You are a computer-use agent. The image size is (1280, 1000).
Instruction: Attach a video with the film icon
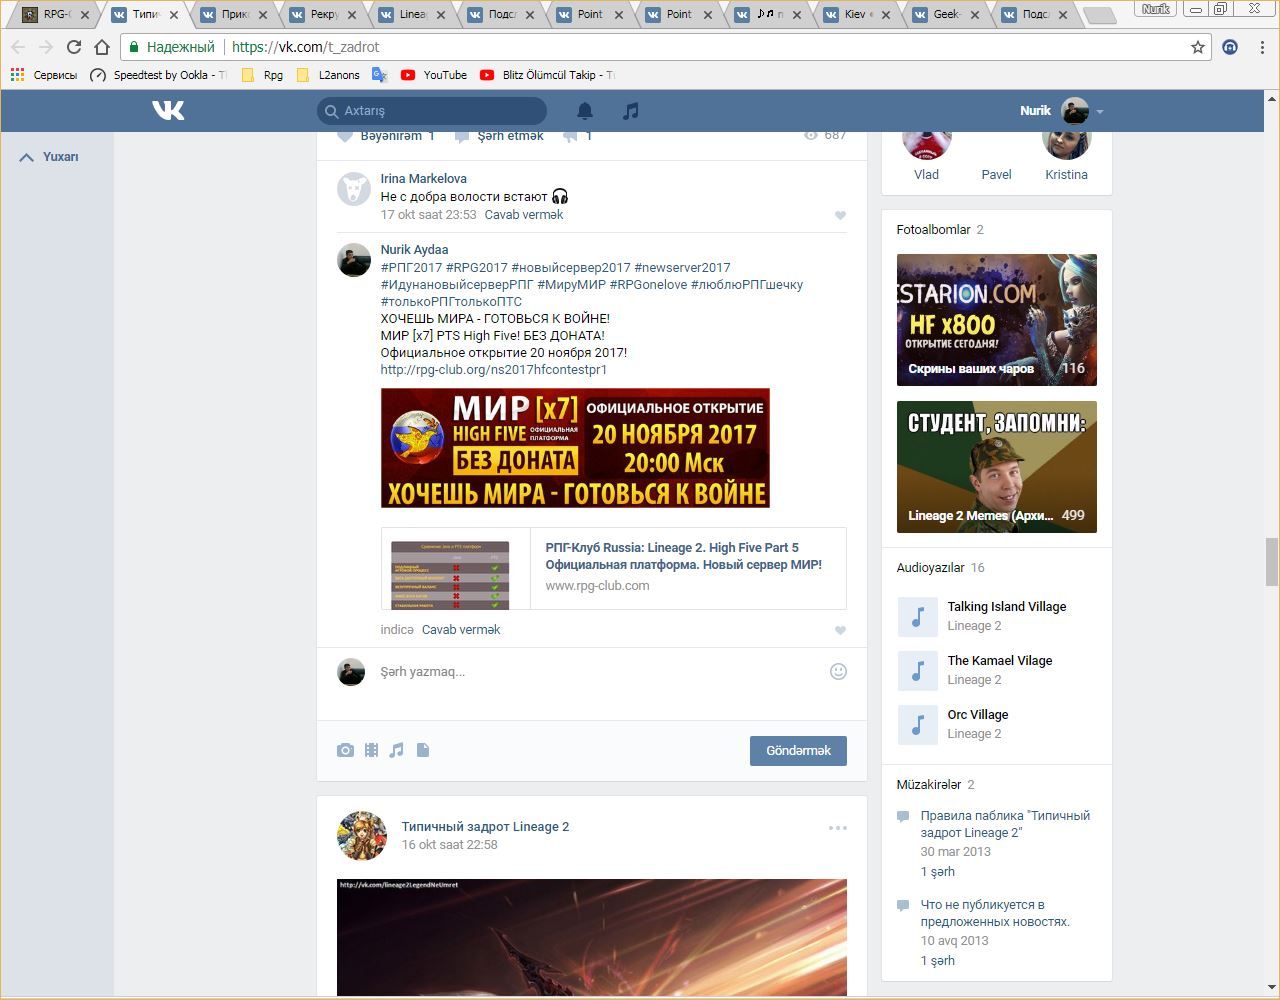(x=371, y=750)
